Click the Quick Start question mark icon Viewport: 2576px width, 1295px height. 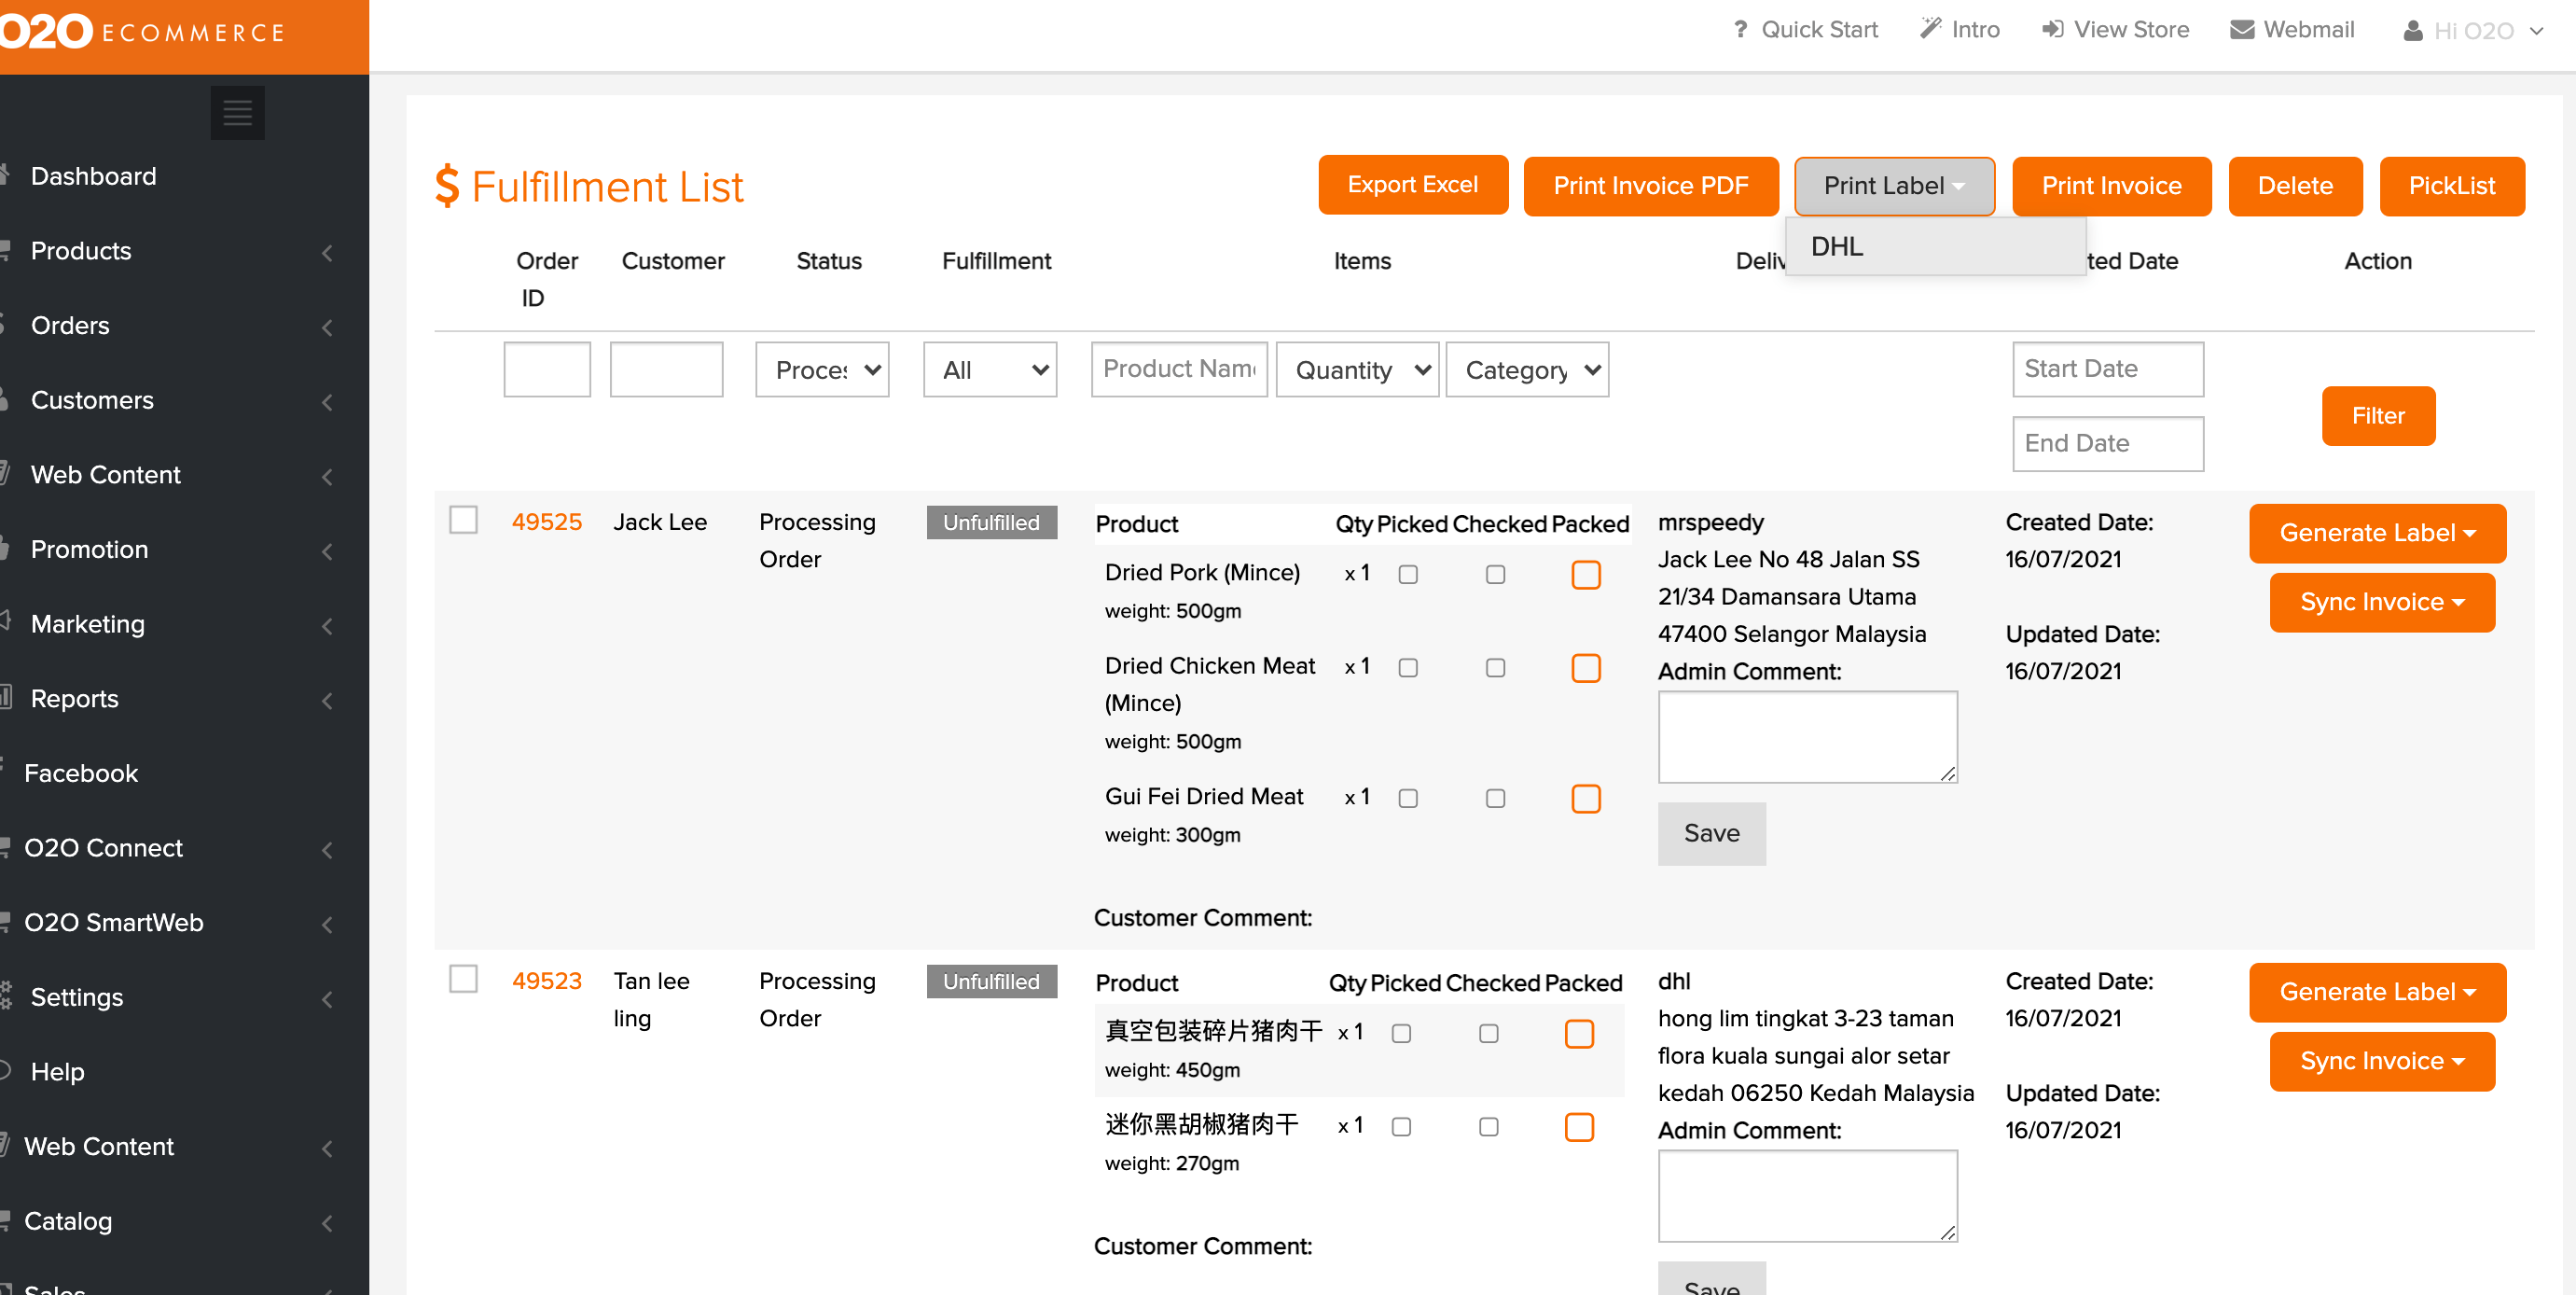point(1740,30)
